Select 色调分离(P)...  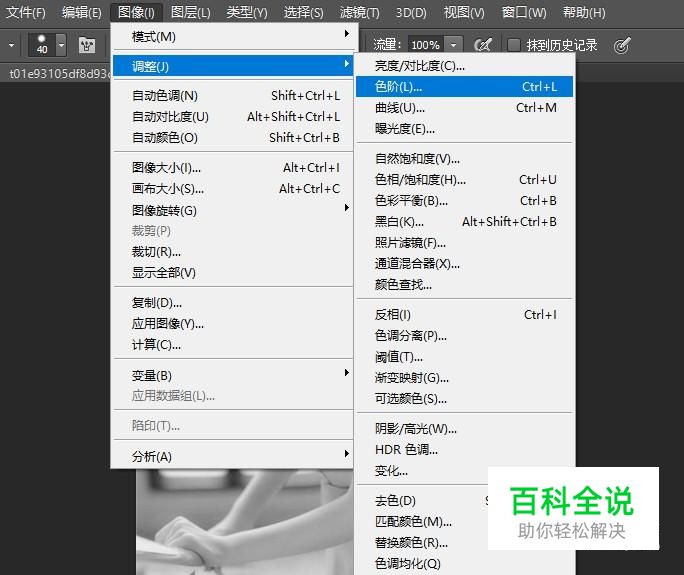pos(464,335)
